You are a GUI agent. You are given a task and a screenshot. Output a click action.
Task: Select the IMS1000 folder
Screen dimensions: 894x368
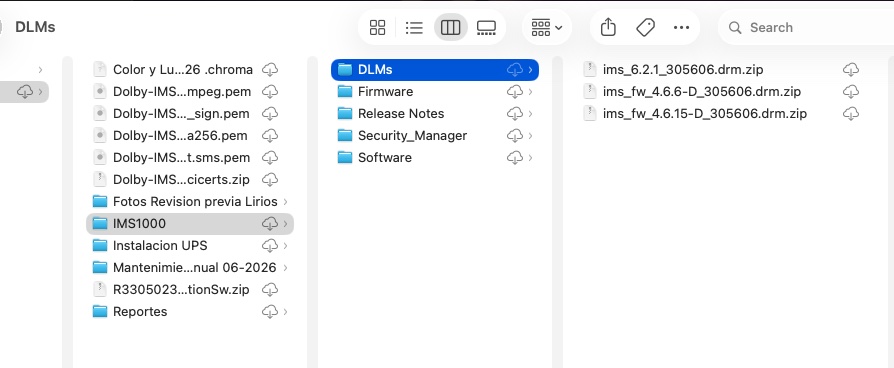(190, 224)
